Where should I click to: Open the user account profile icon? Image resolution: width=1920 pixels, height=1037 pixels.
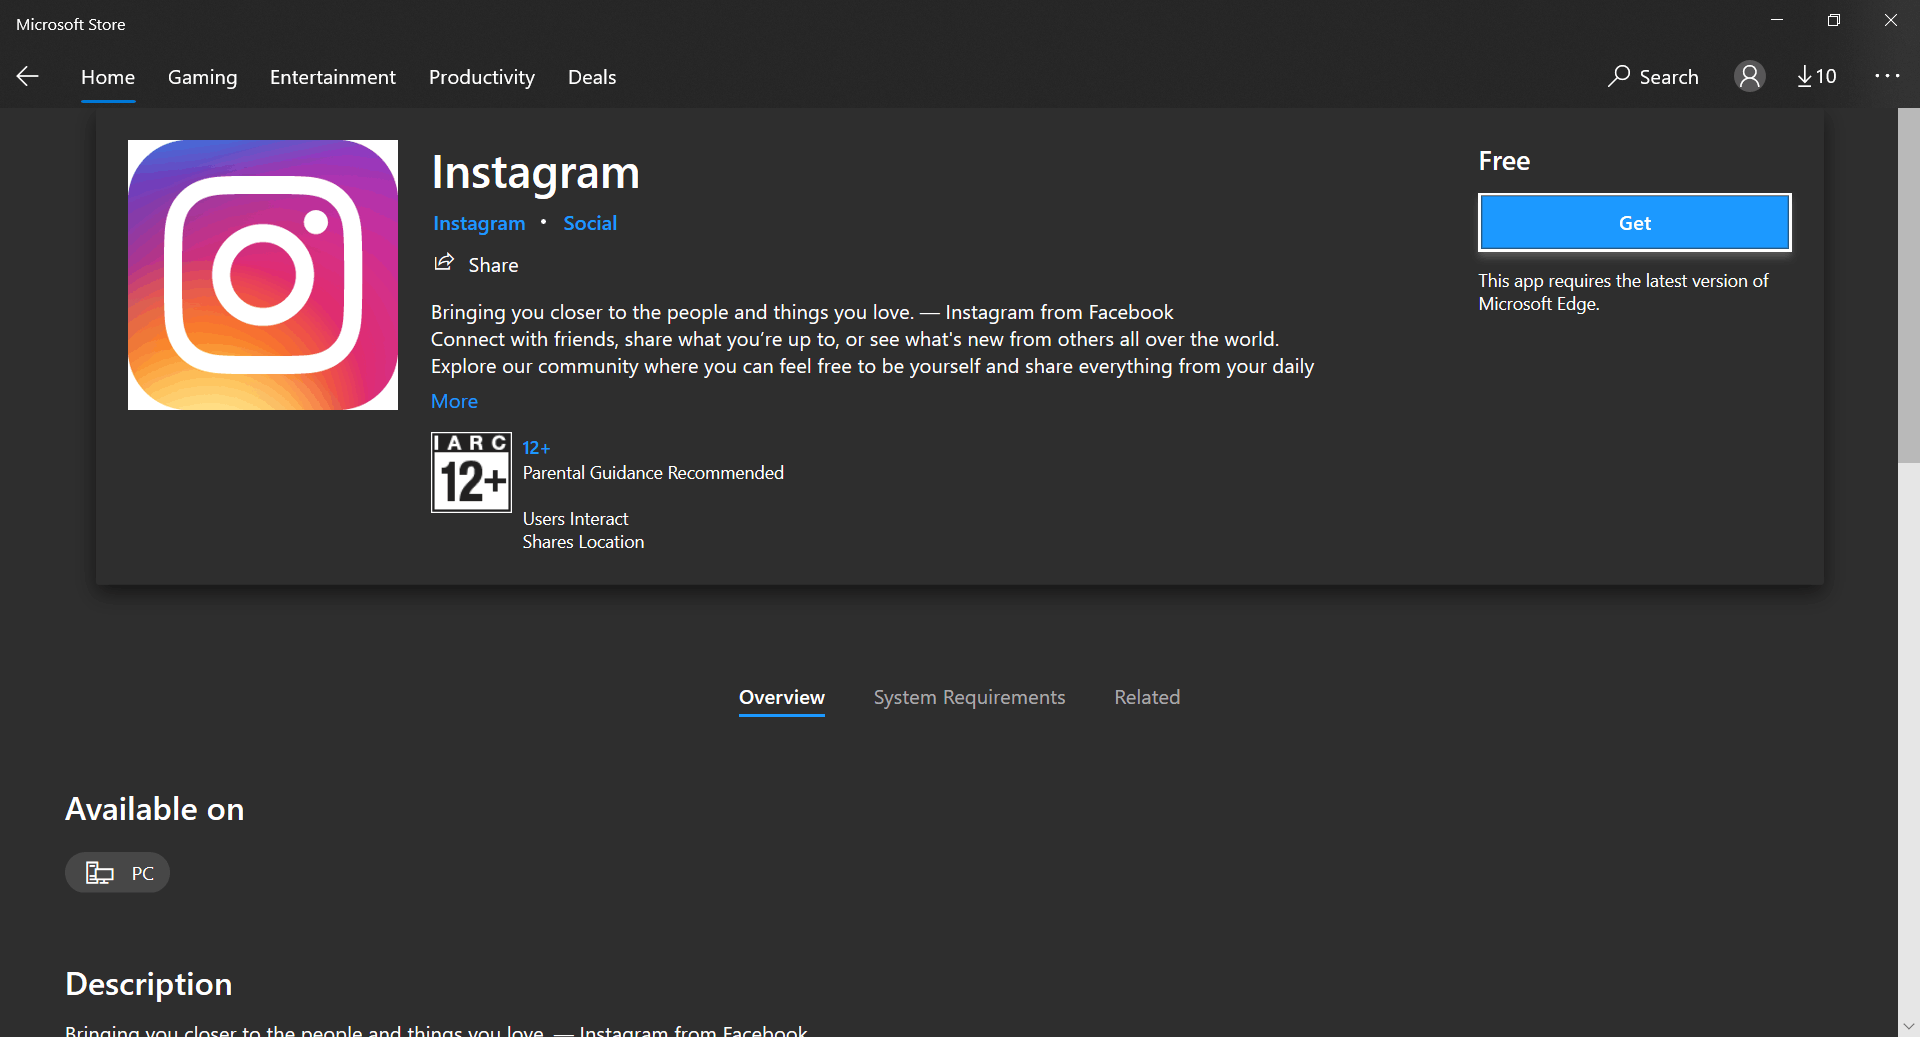coord(1749,76)
